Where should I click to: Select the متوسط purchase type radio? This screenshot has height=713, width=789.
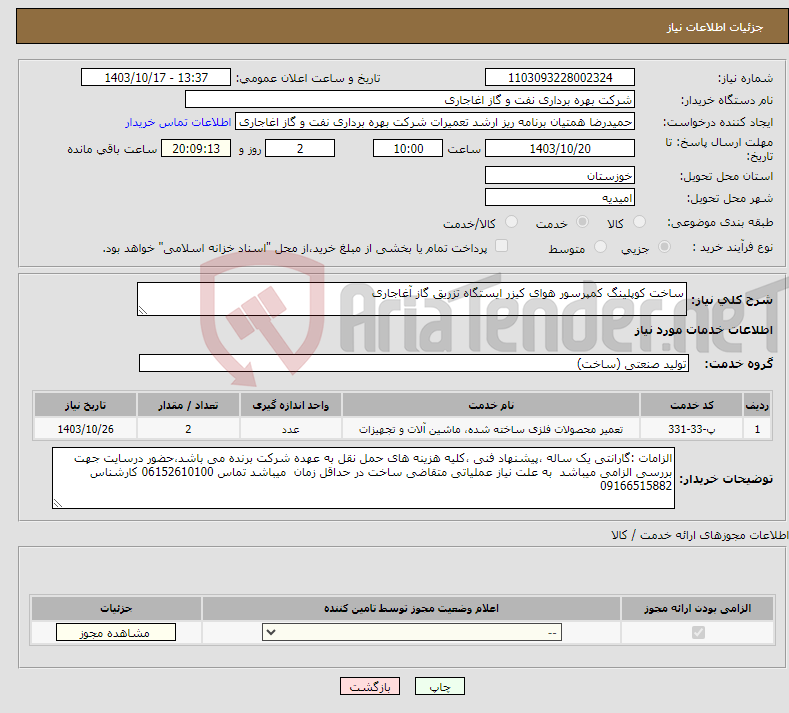click(600, 247)
